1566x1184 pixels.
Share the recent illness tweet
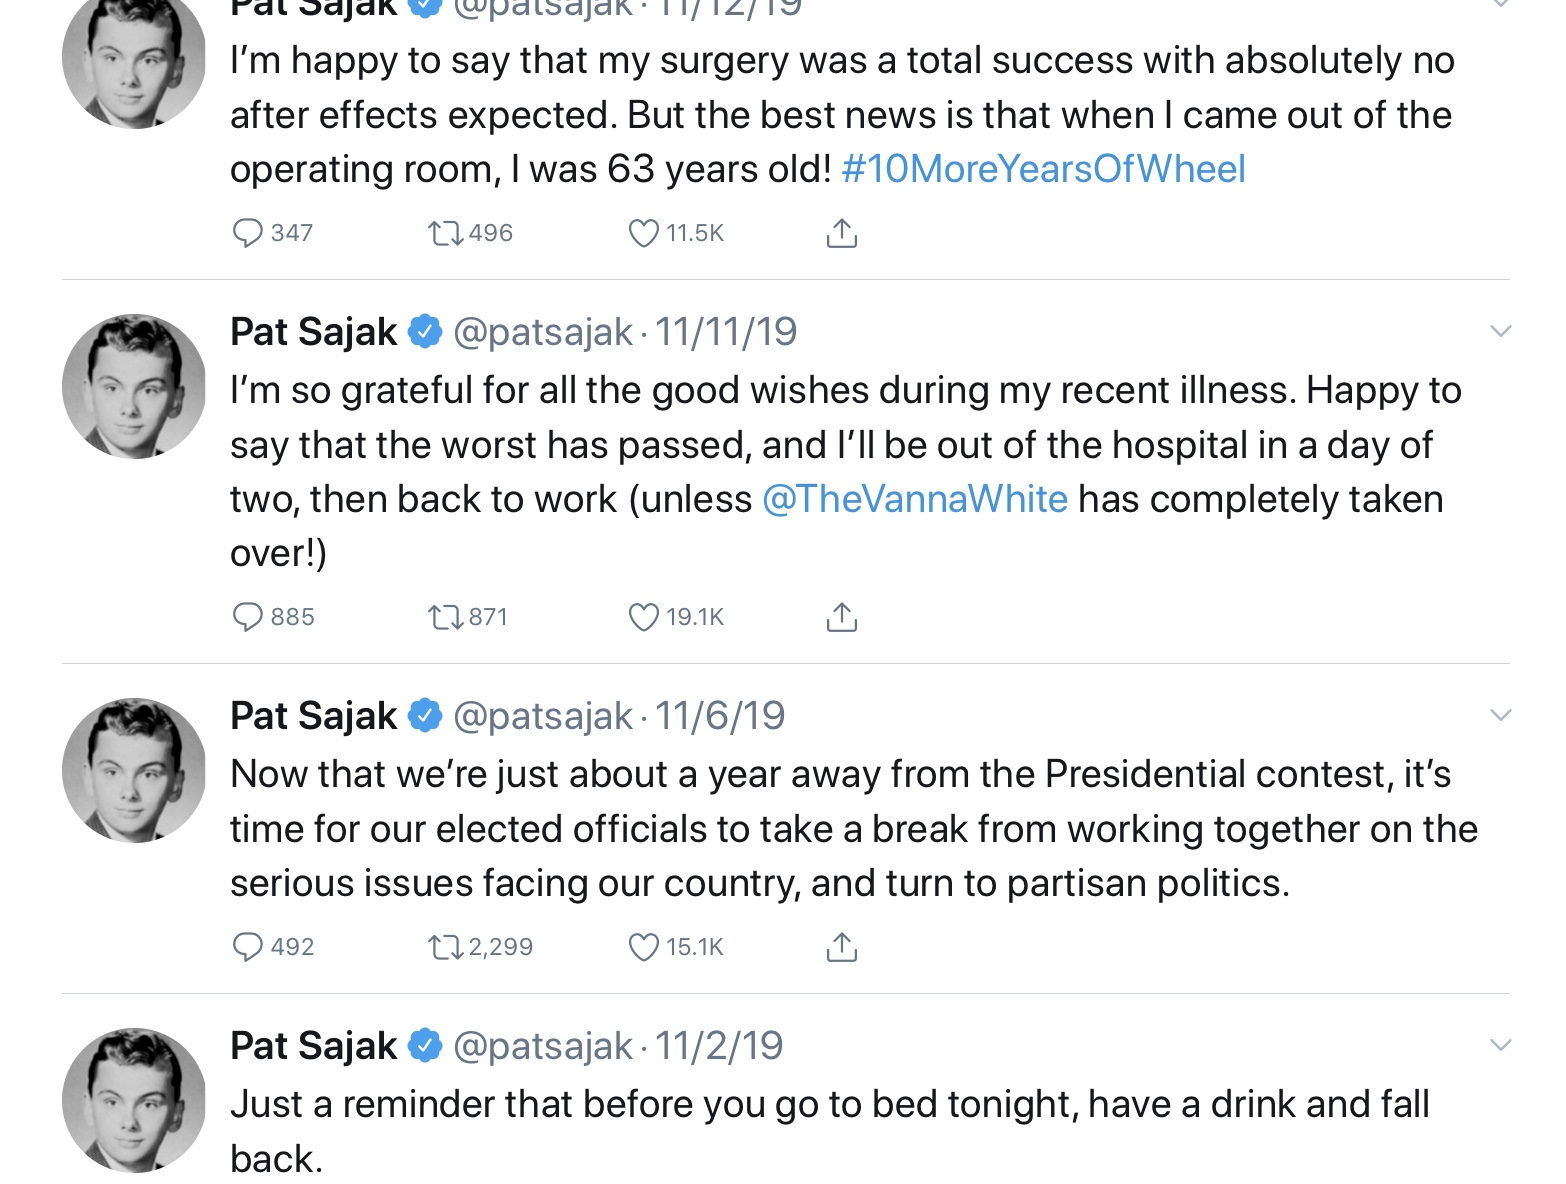tap(842, 617)
